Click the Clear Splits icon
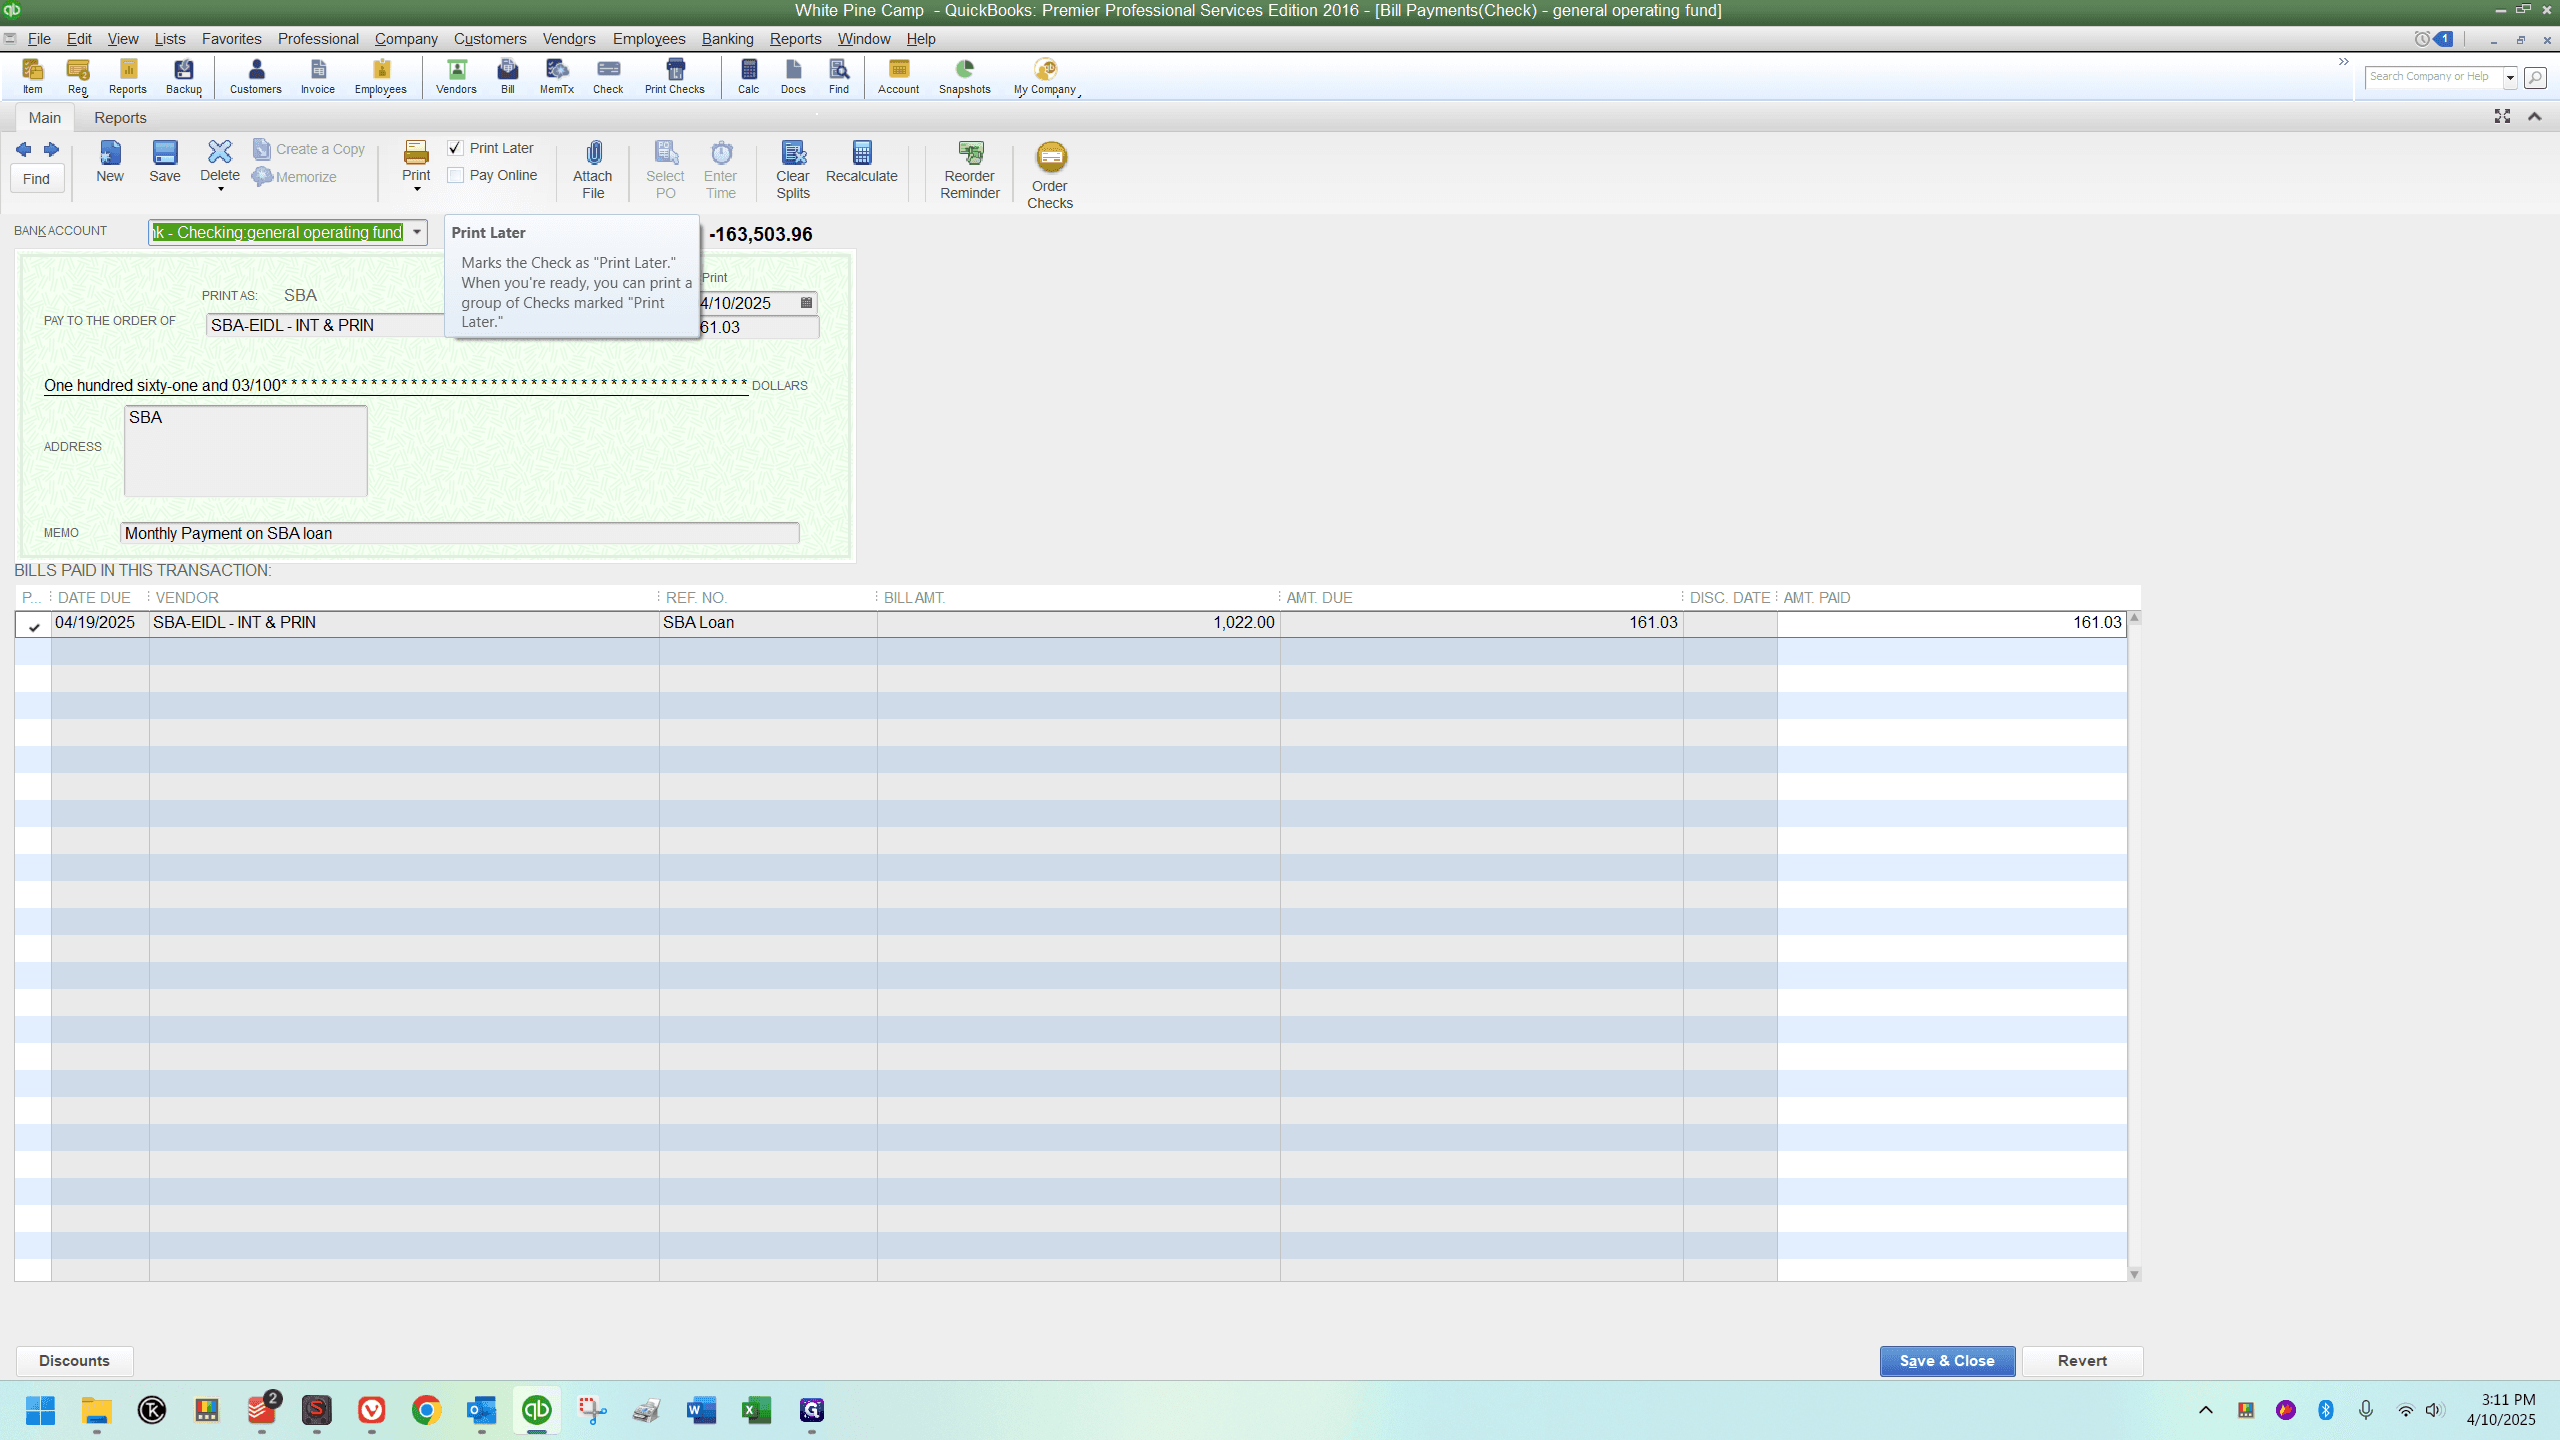The height and width of the screenshot is (1440, 2560). pyautogui.click(x=793, y=170)
